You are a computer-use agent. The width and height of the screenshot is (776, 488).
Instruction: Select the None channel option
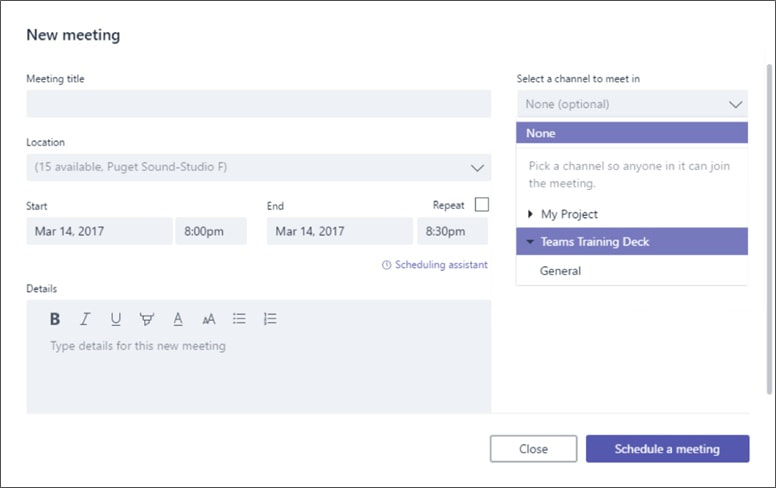point(632,133)
